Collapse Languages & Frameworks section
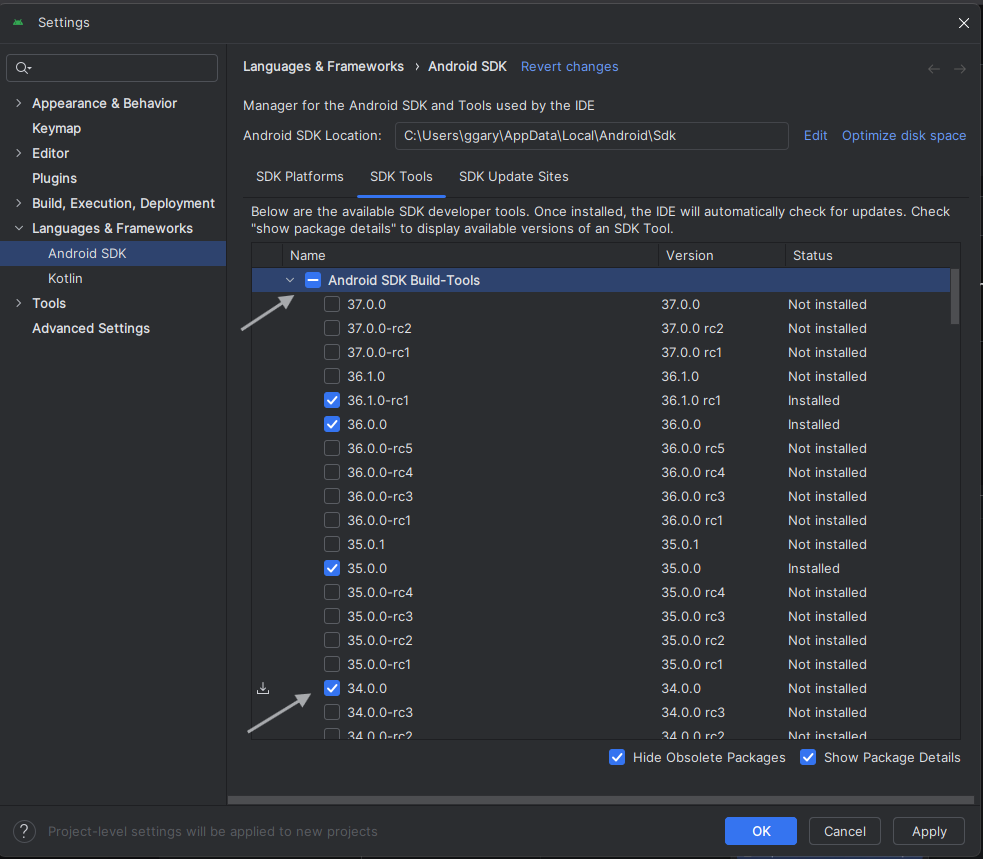 point(19,228)
